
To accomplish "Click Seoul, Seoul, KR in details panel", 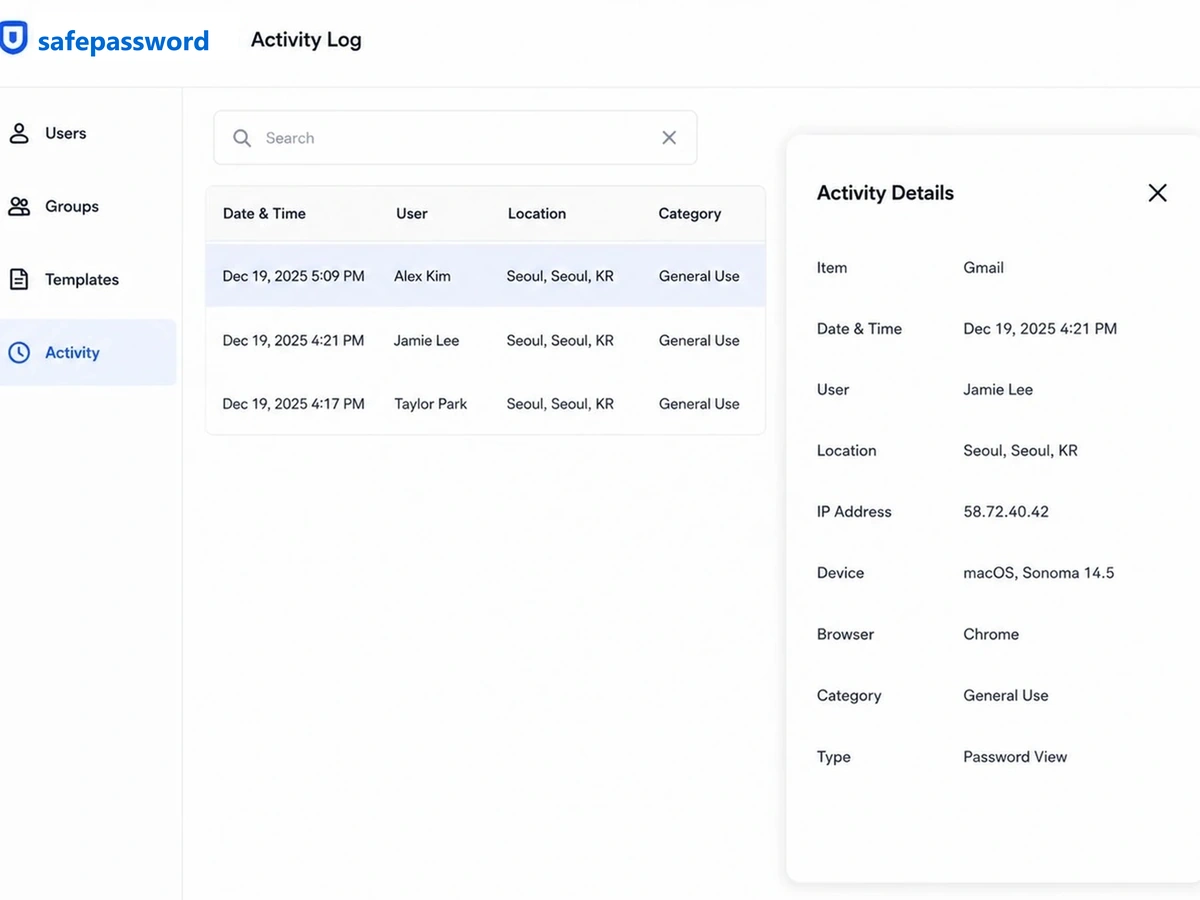I will (x=1020, y=451).
